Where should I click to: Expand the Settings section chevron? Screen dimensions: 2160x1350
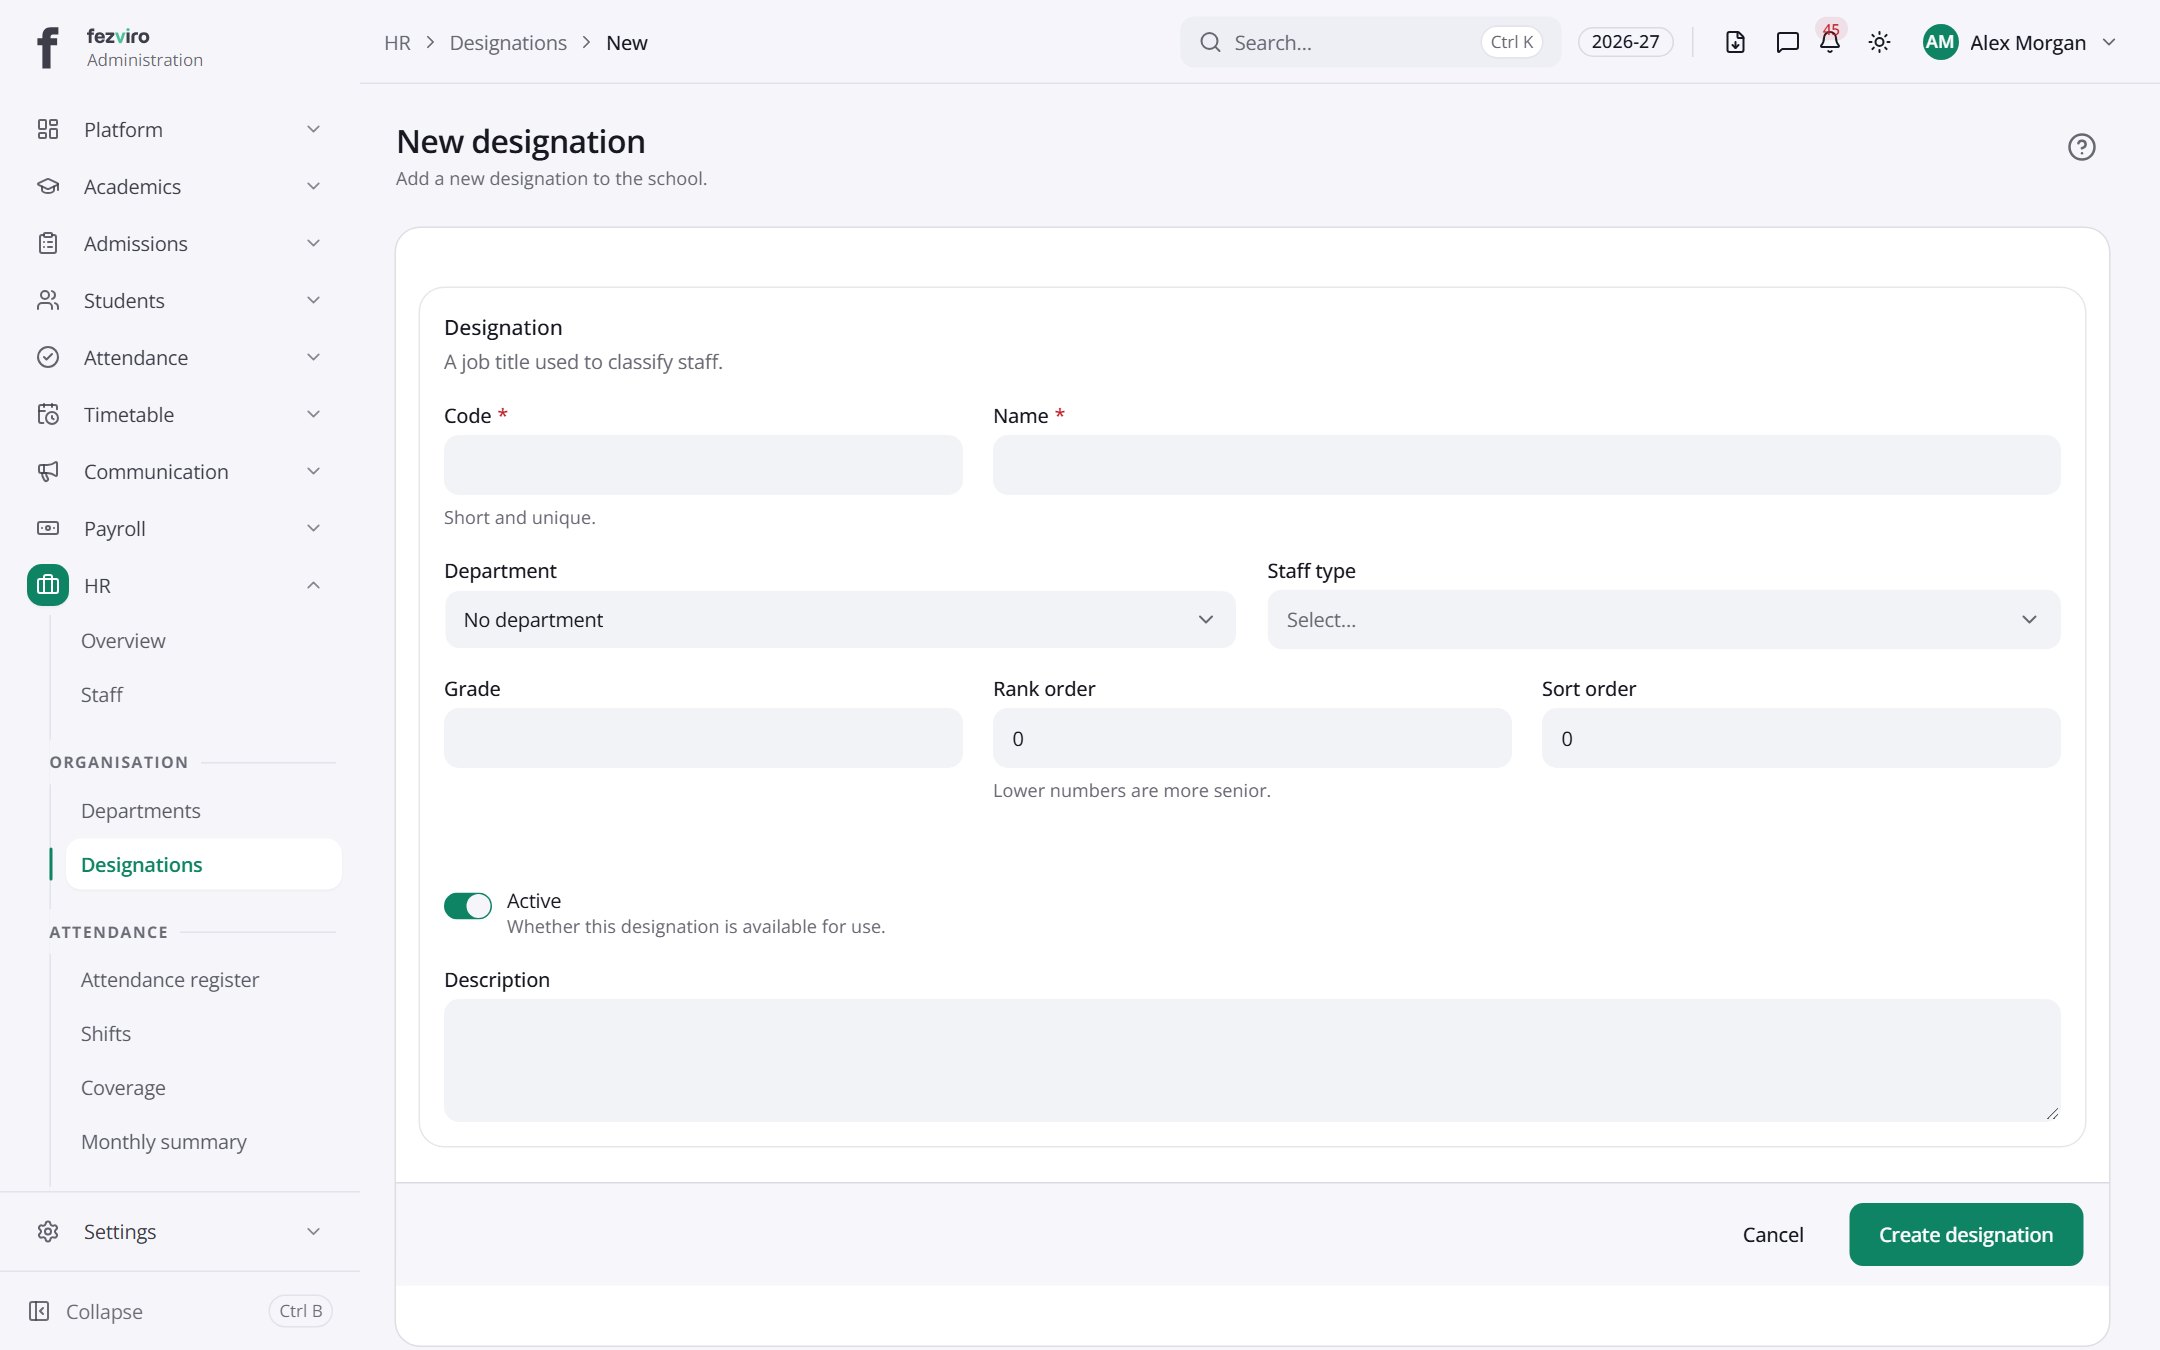(313, 1231)
